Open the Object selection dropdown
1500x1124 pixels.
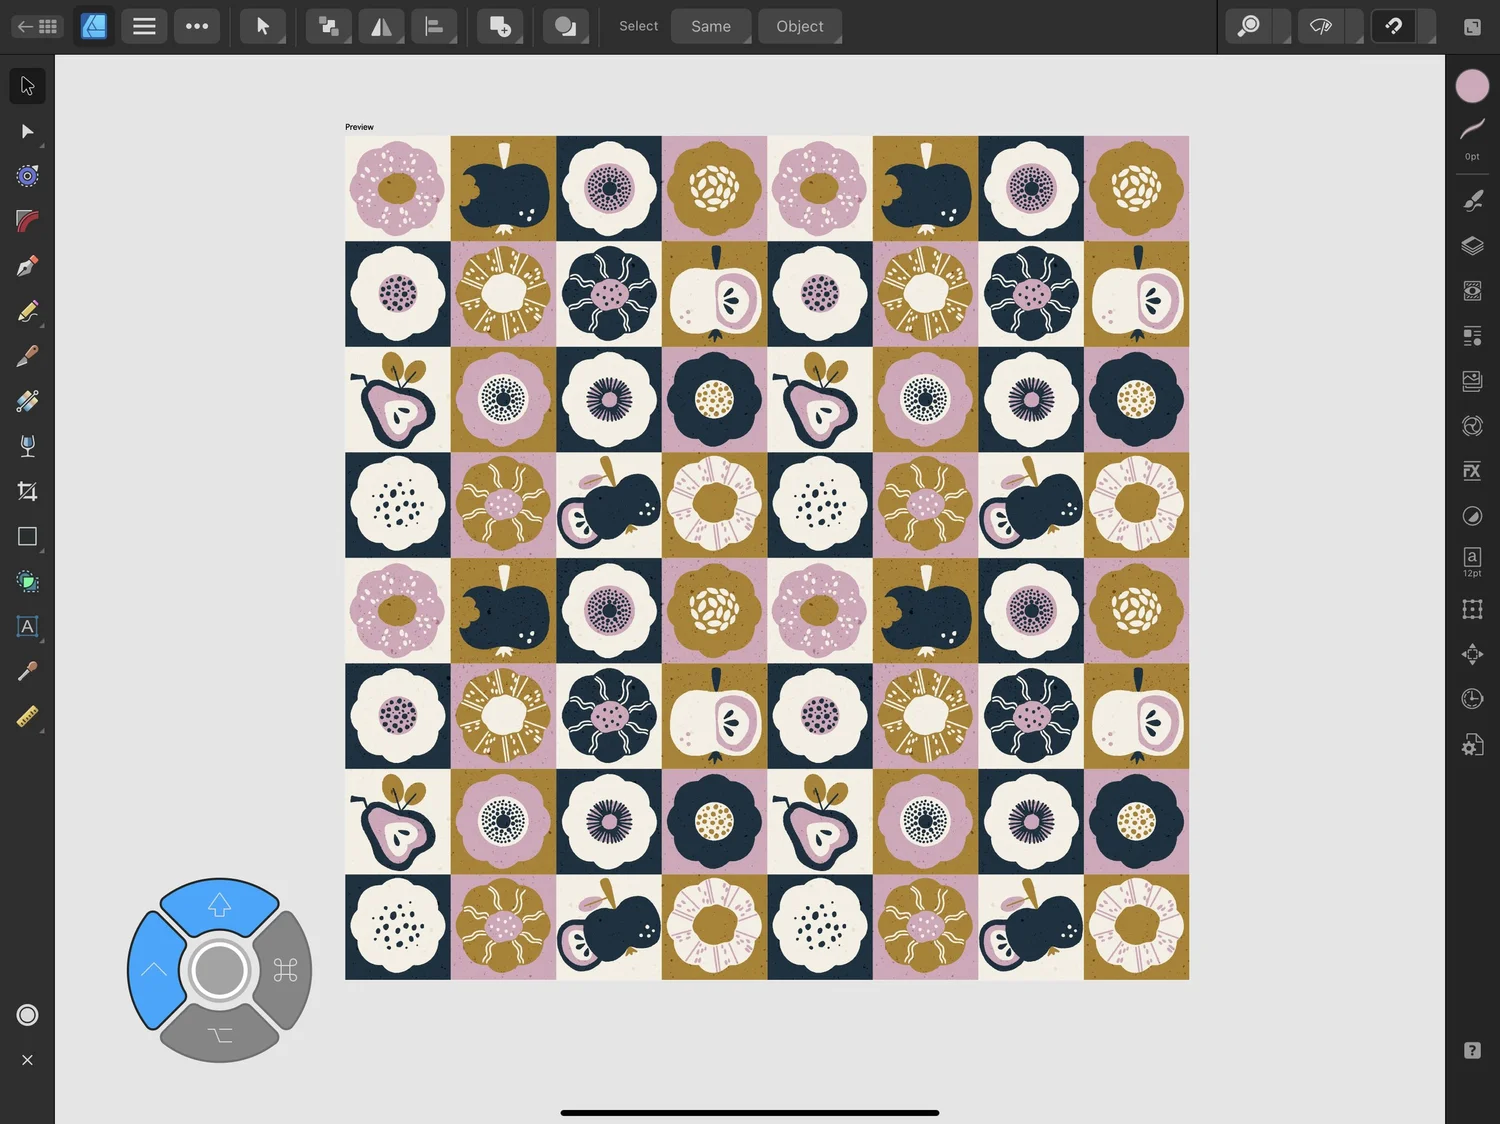[x=800, y=26]
